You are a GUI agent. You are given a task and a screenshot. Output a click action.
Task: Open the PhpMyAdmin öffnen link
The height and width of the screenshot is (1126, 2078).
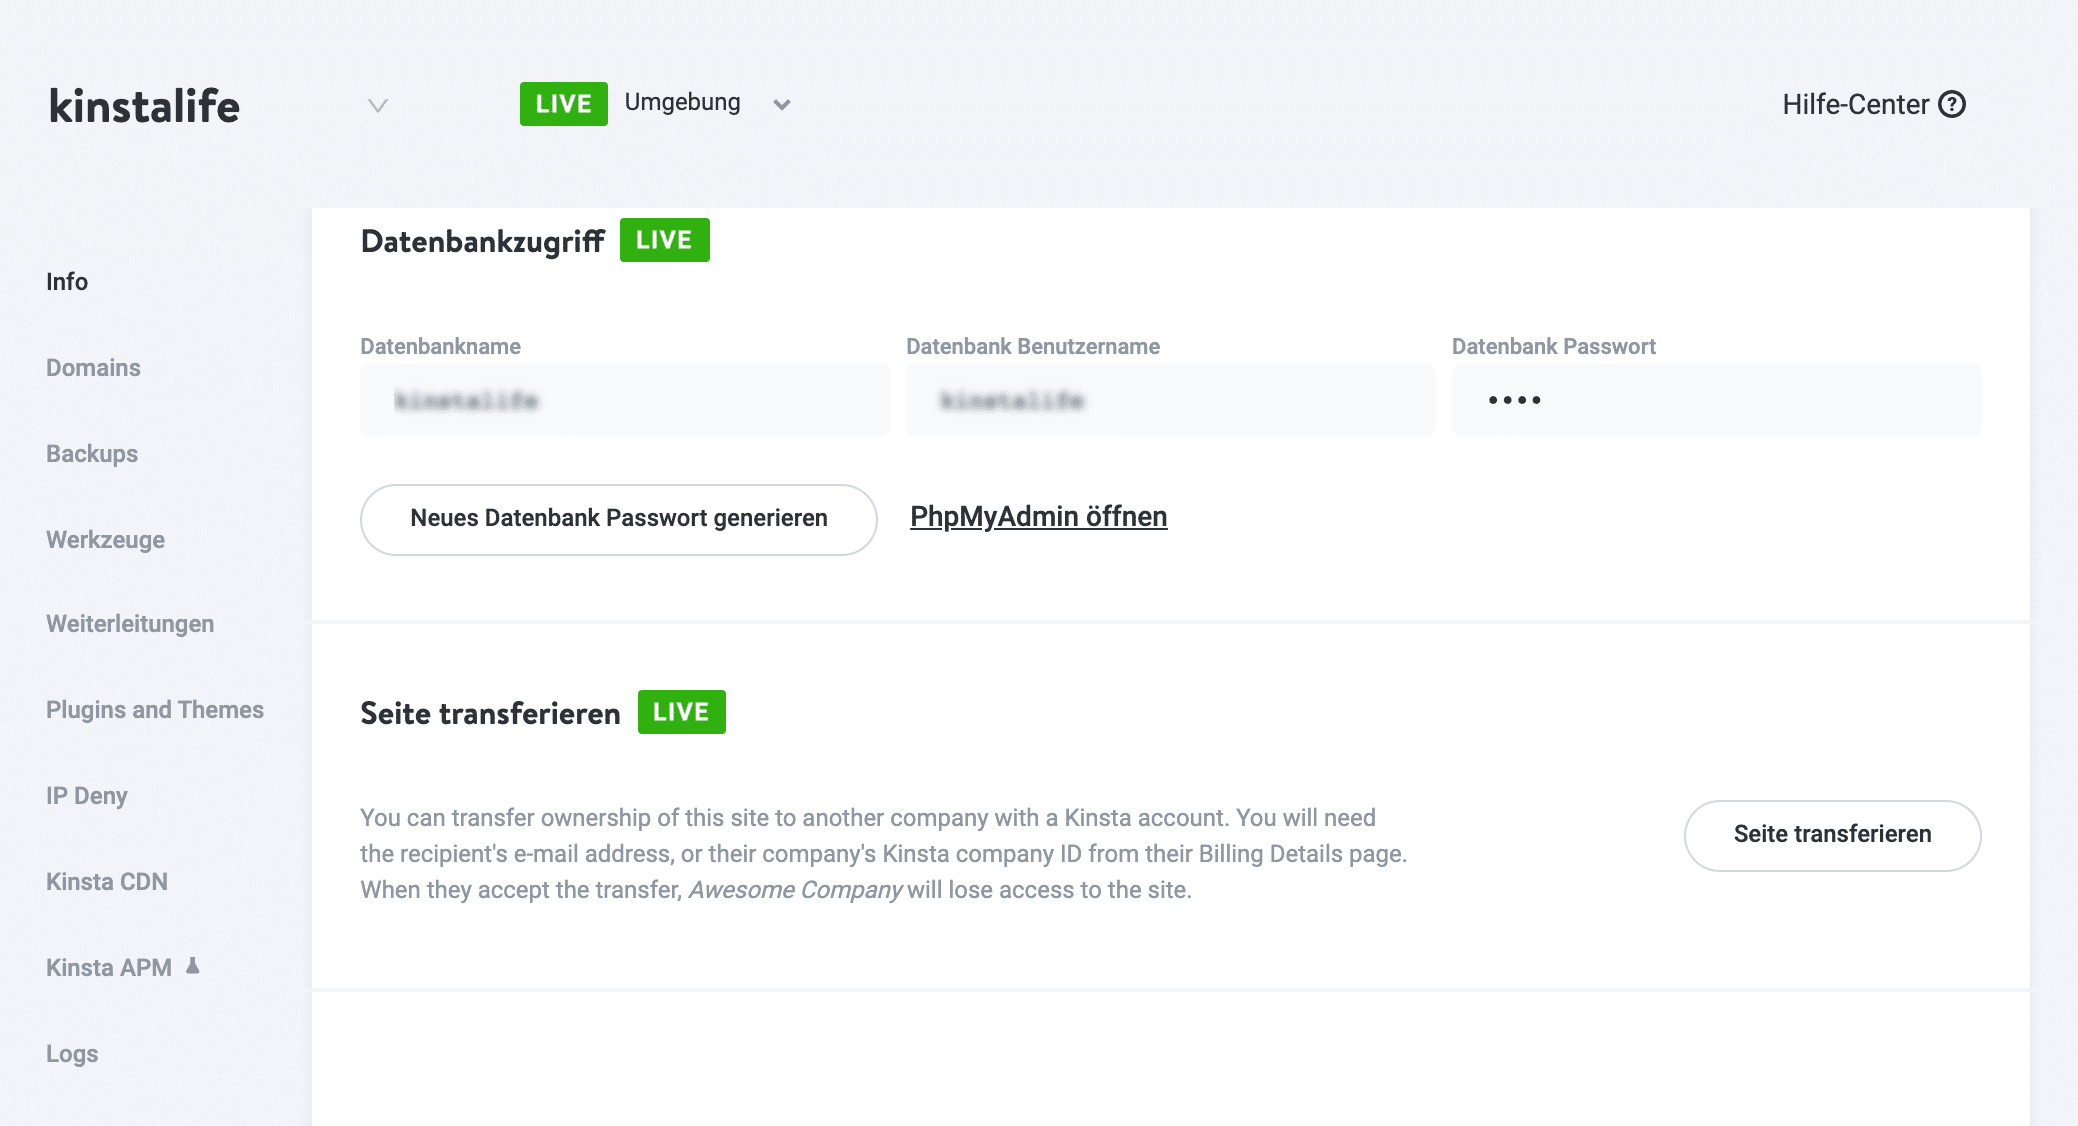(x=1038, y=517)
